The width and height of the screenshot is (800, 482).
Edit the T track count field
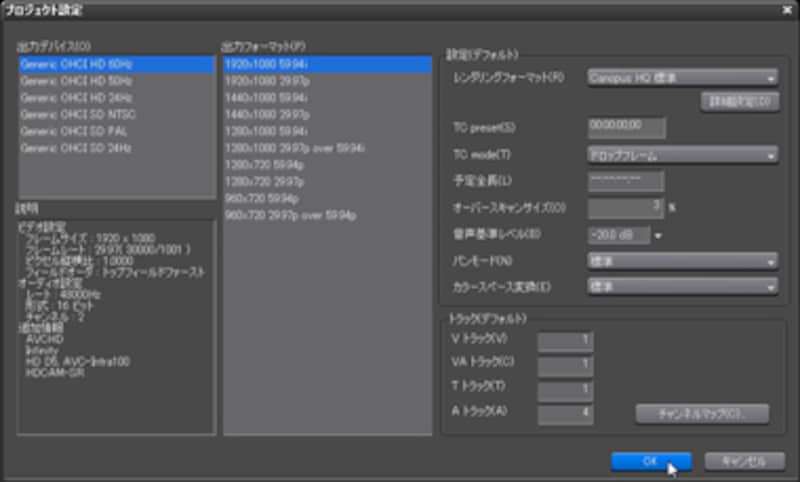coord(565,390)
